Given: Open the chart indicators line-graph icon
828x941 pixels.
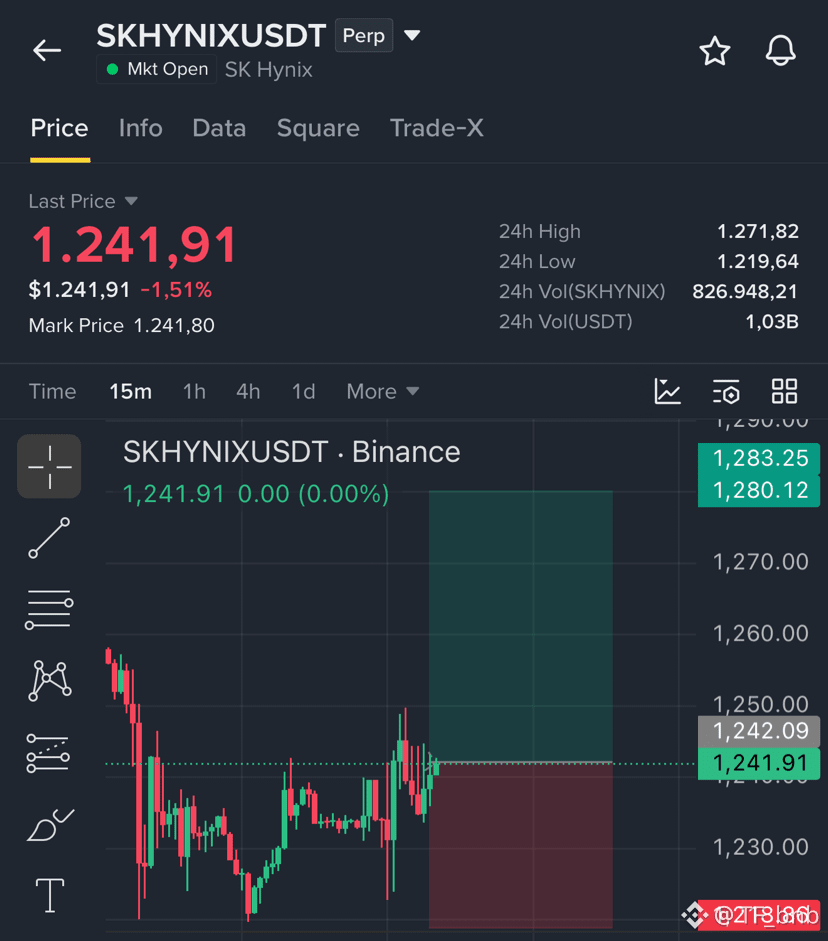Looking at the screenshot, I should [667, 391].
